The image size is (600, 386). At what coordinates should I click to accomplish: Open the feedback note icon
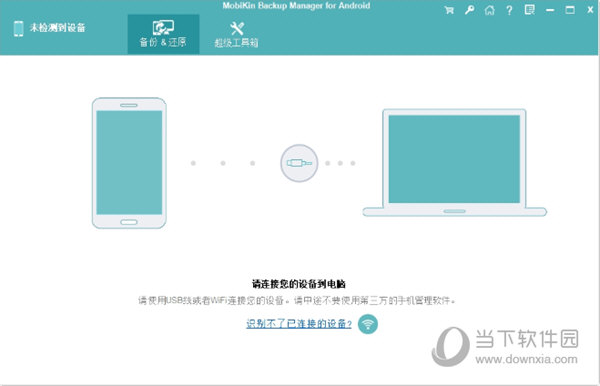point(530,10)
